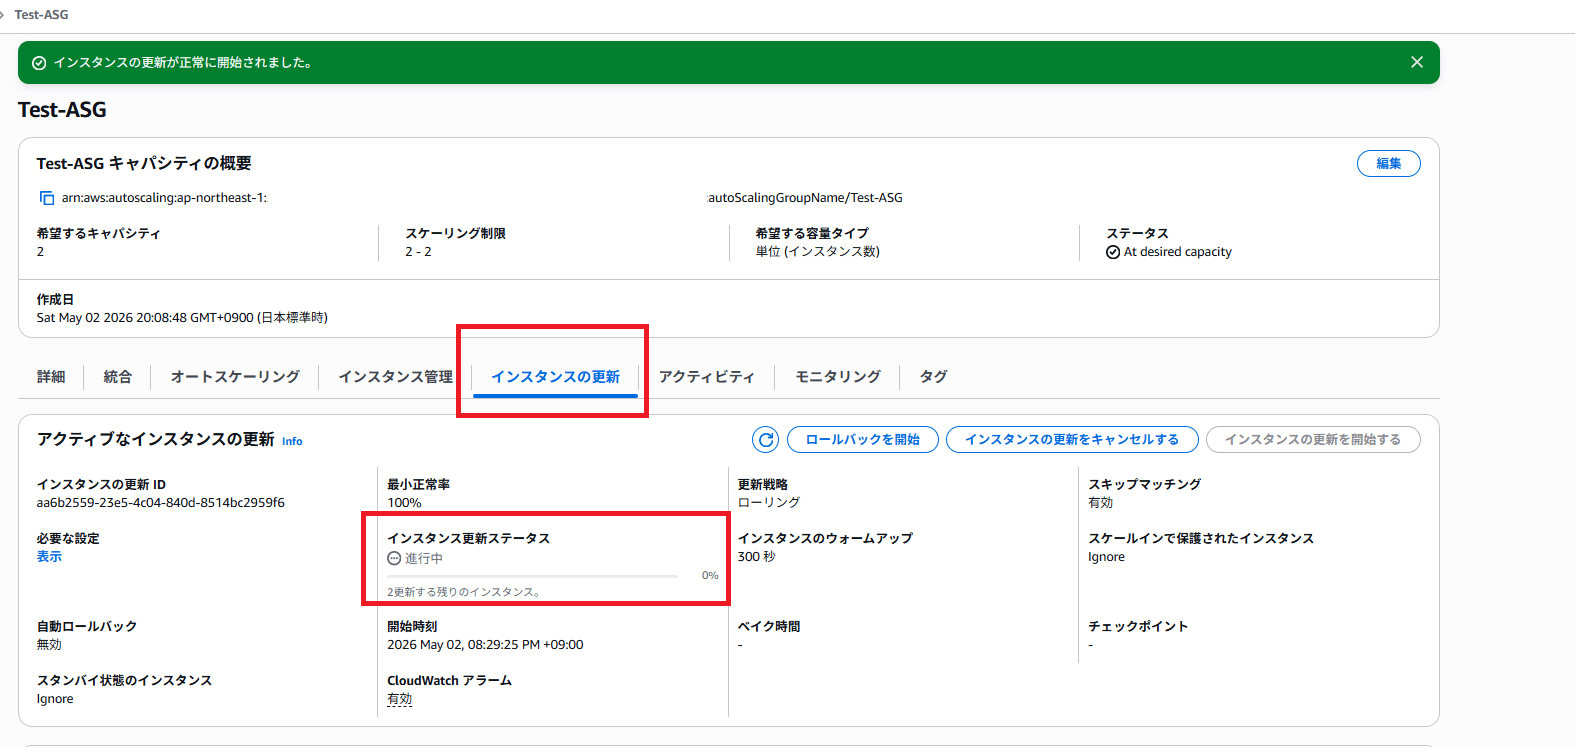Open the Info link beside アクティブなインスタンスの更新
This screenshot has width=1575, height=747.
pos(292,441)
